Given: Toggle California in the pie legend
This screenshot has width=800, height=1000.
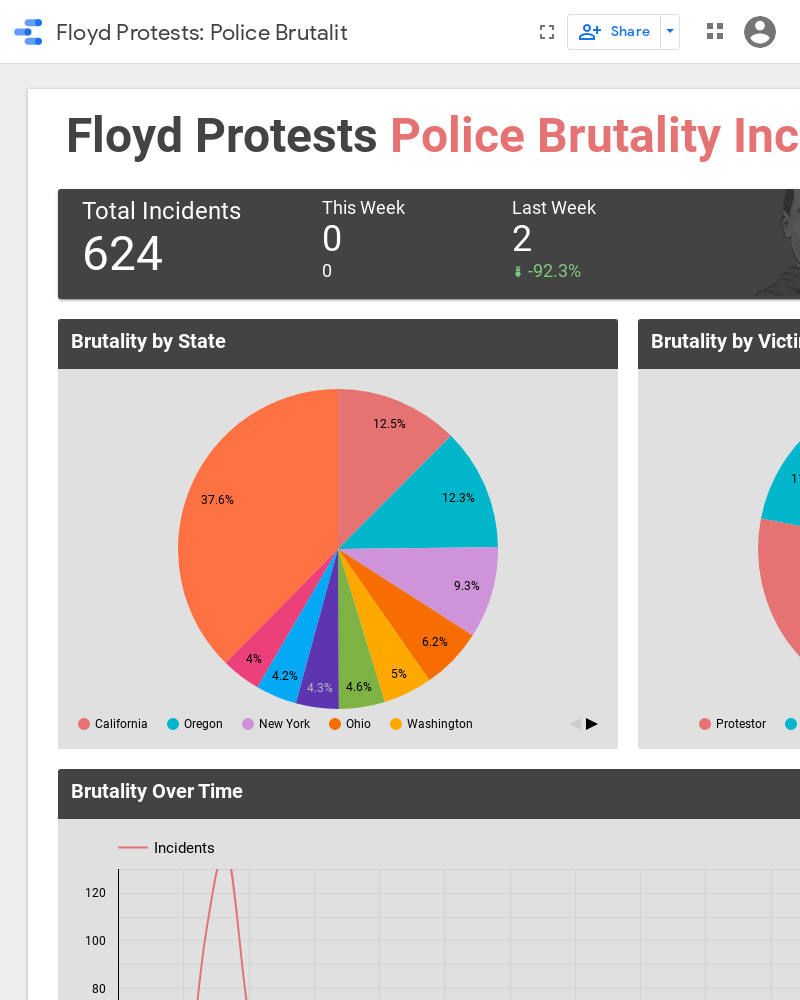Looking at the screenshot, I should pos(113,724).
